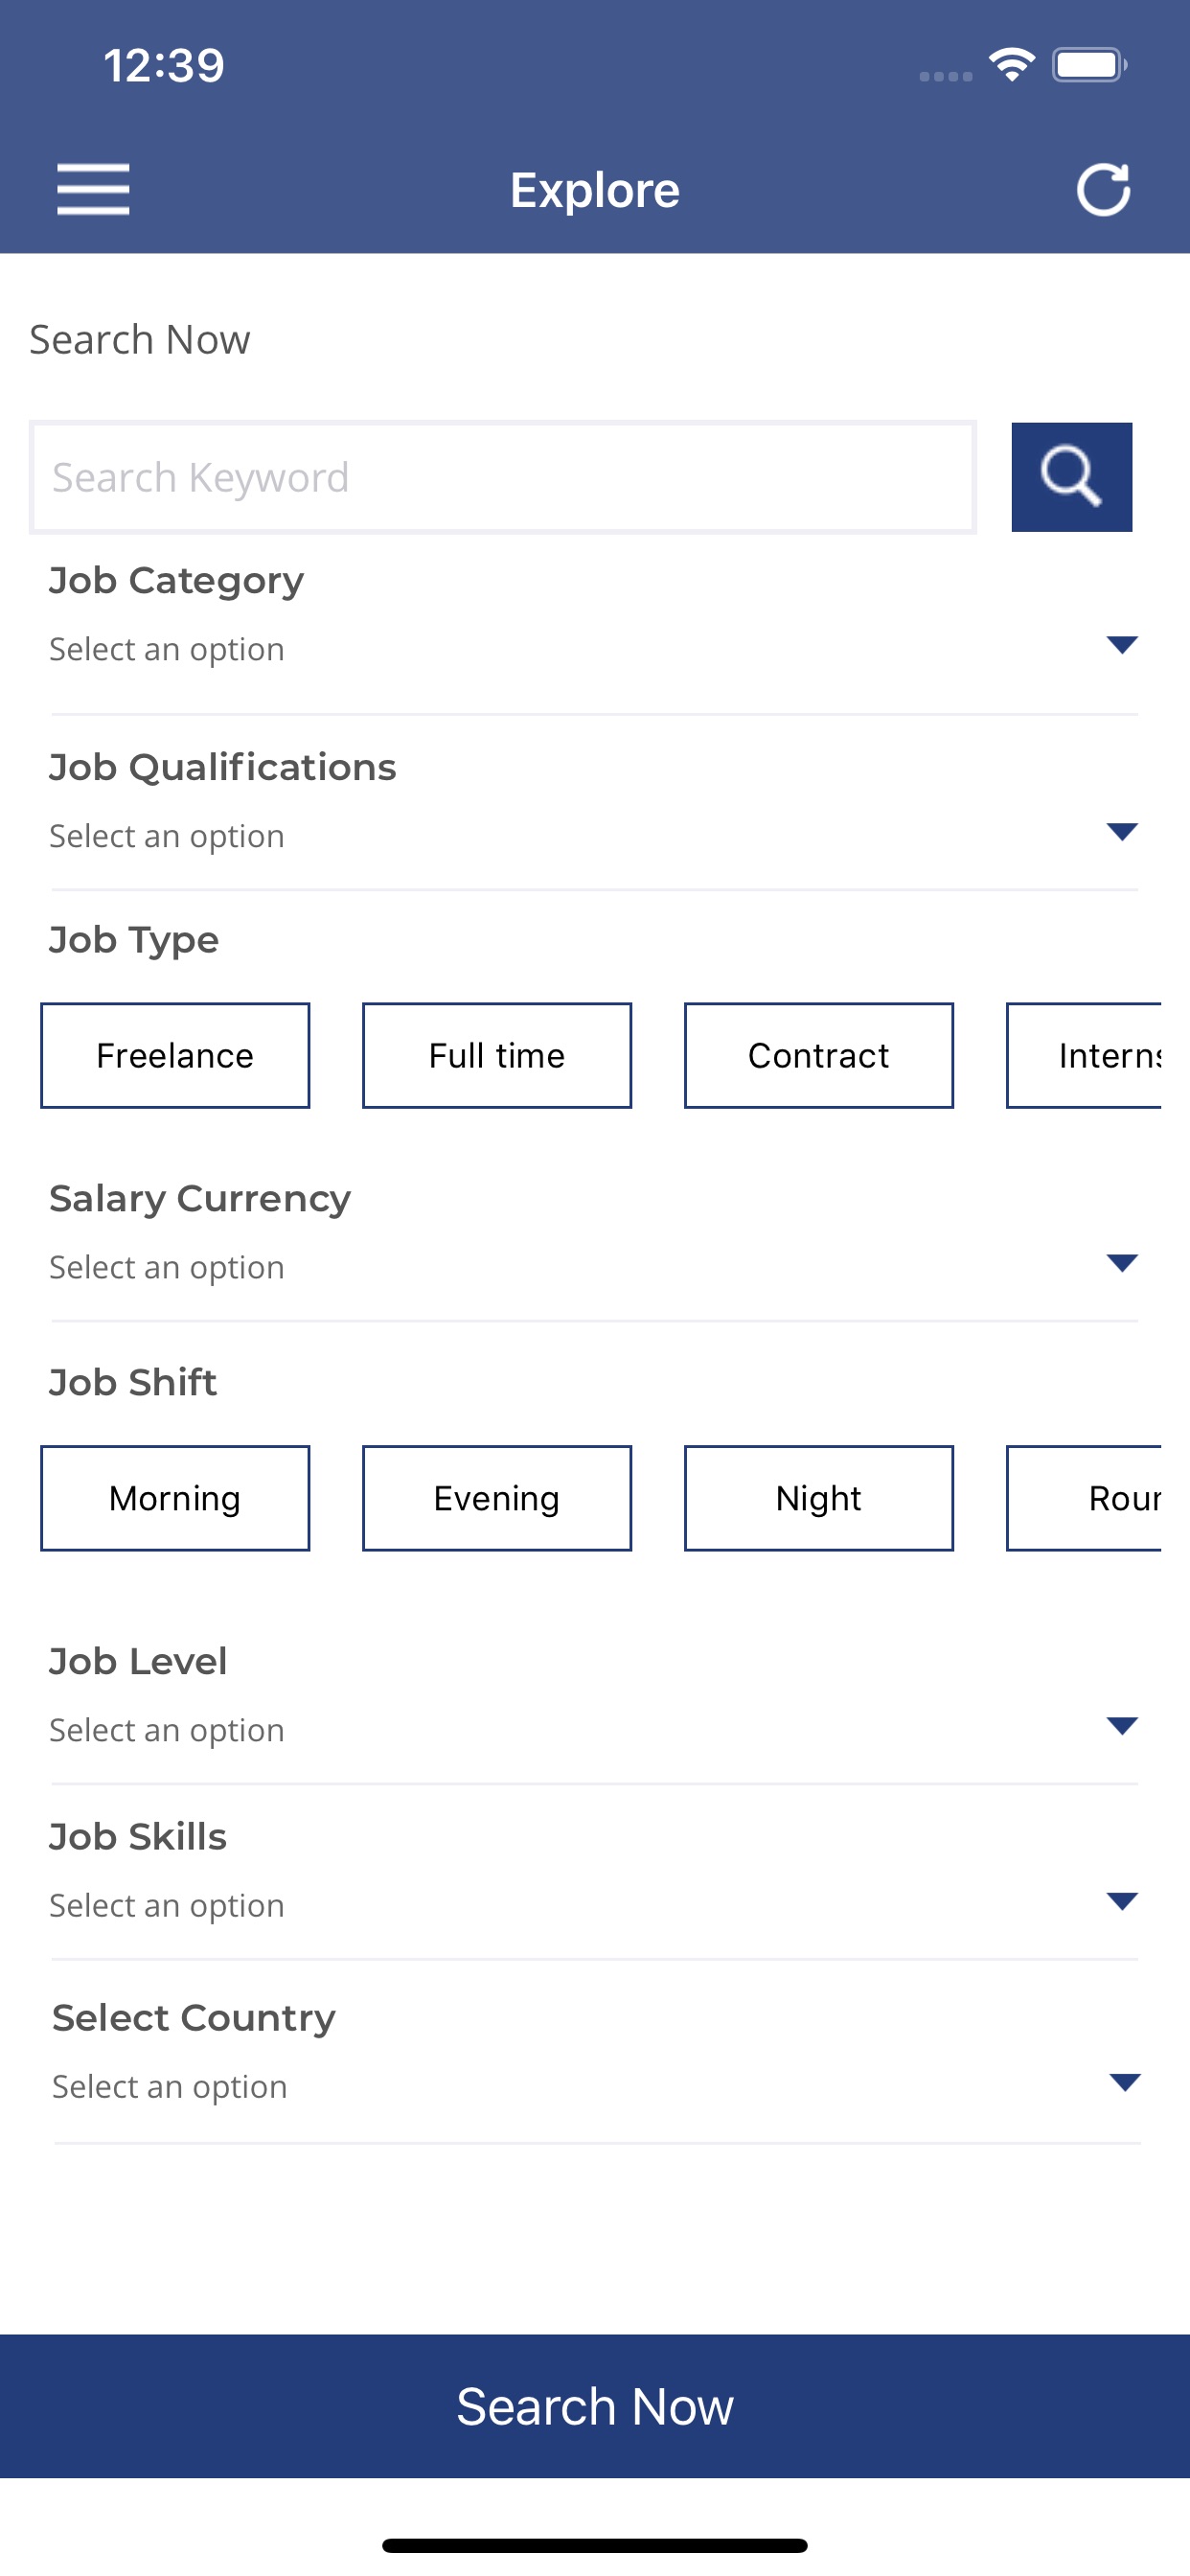The width and height of the screenshot is (1190, 2576).
Task: Select the Morning job shift
Action: click(x=175, y=1498)
